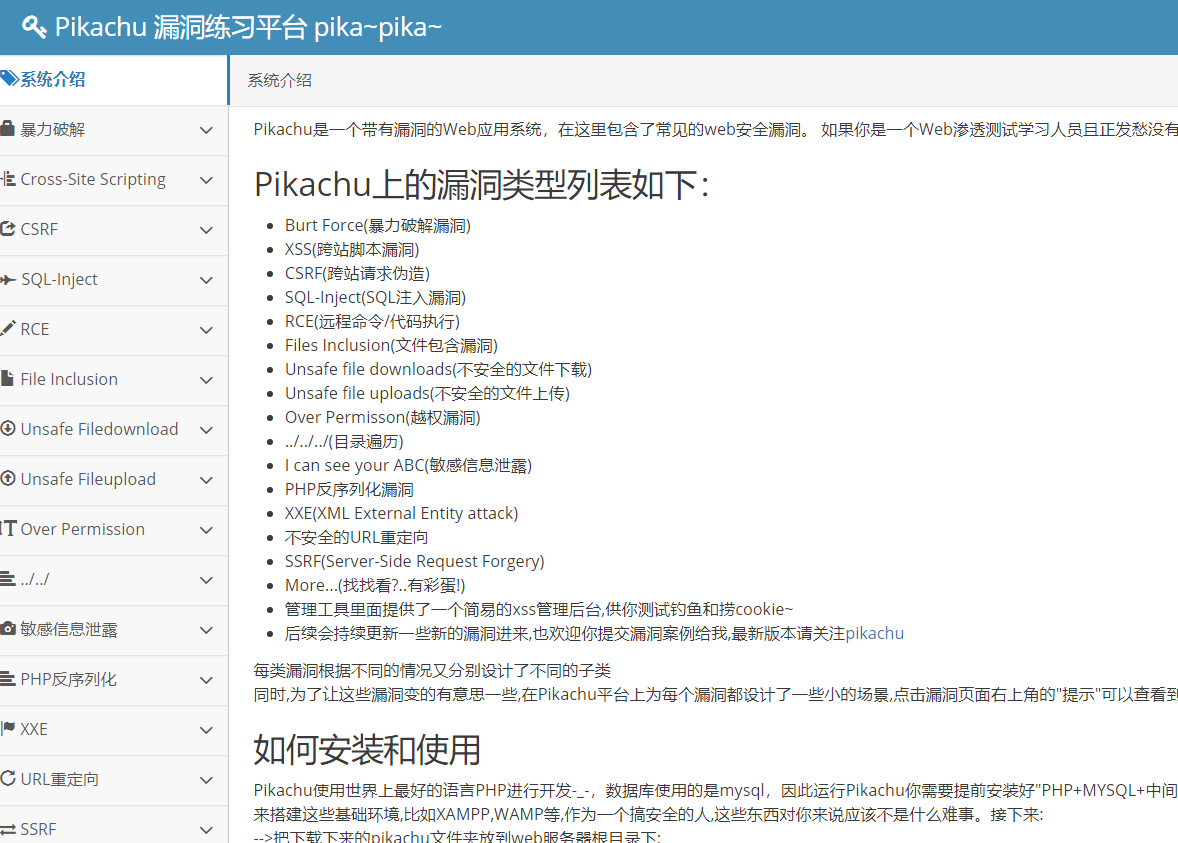Expand the URL重定向 chevron

[x=207, y=780]
